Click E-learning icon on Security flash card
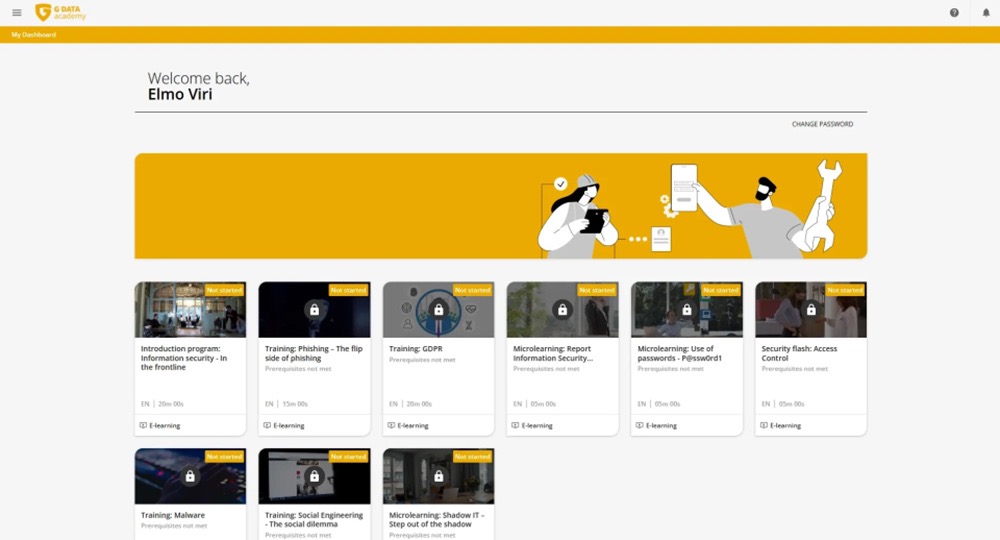1000x540 pixels. 764,425
